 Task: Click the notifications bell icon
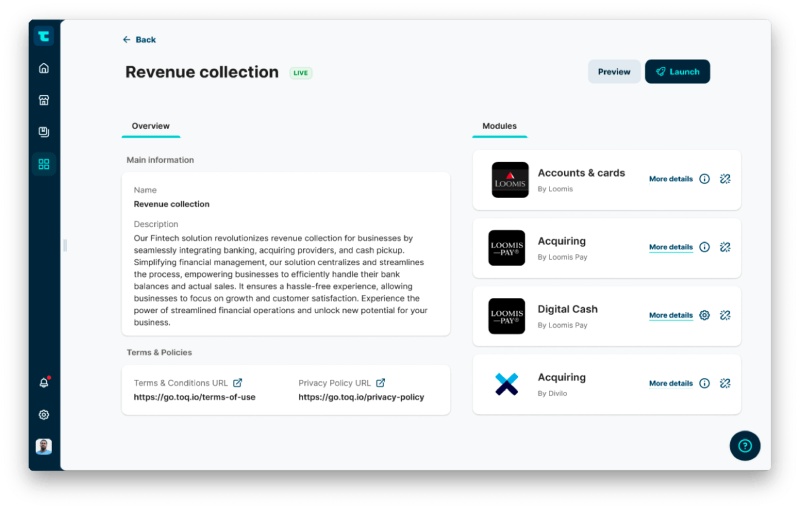click(43, 383)
